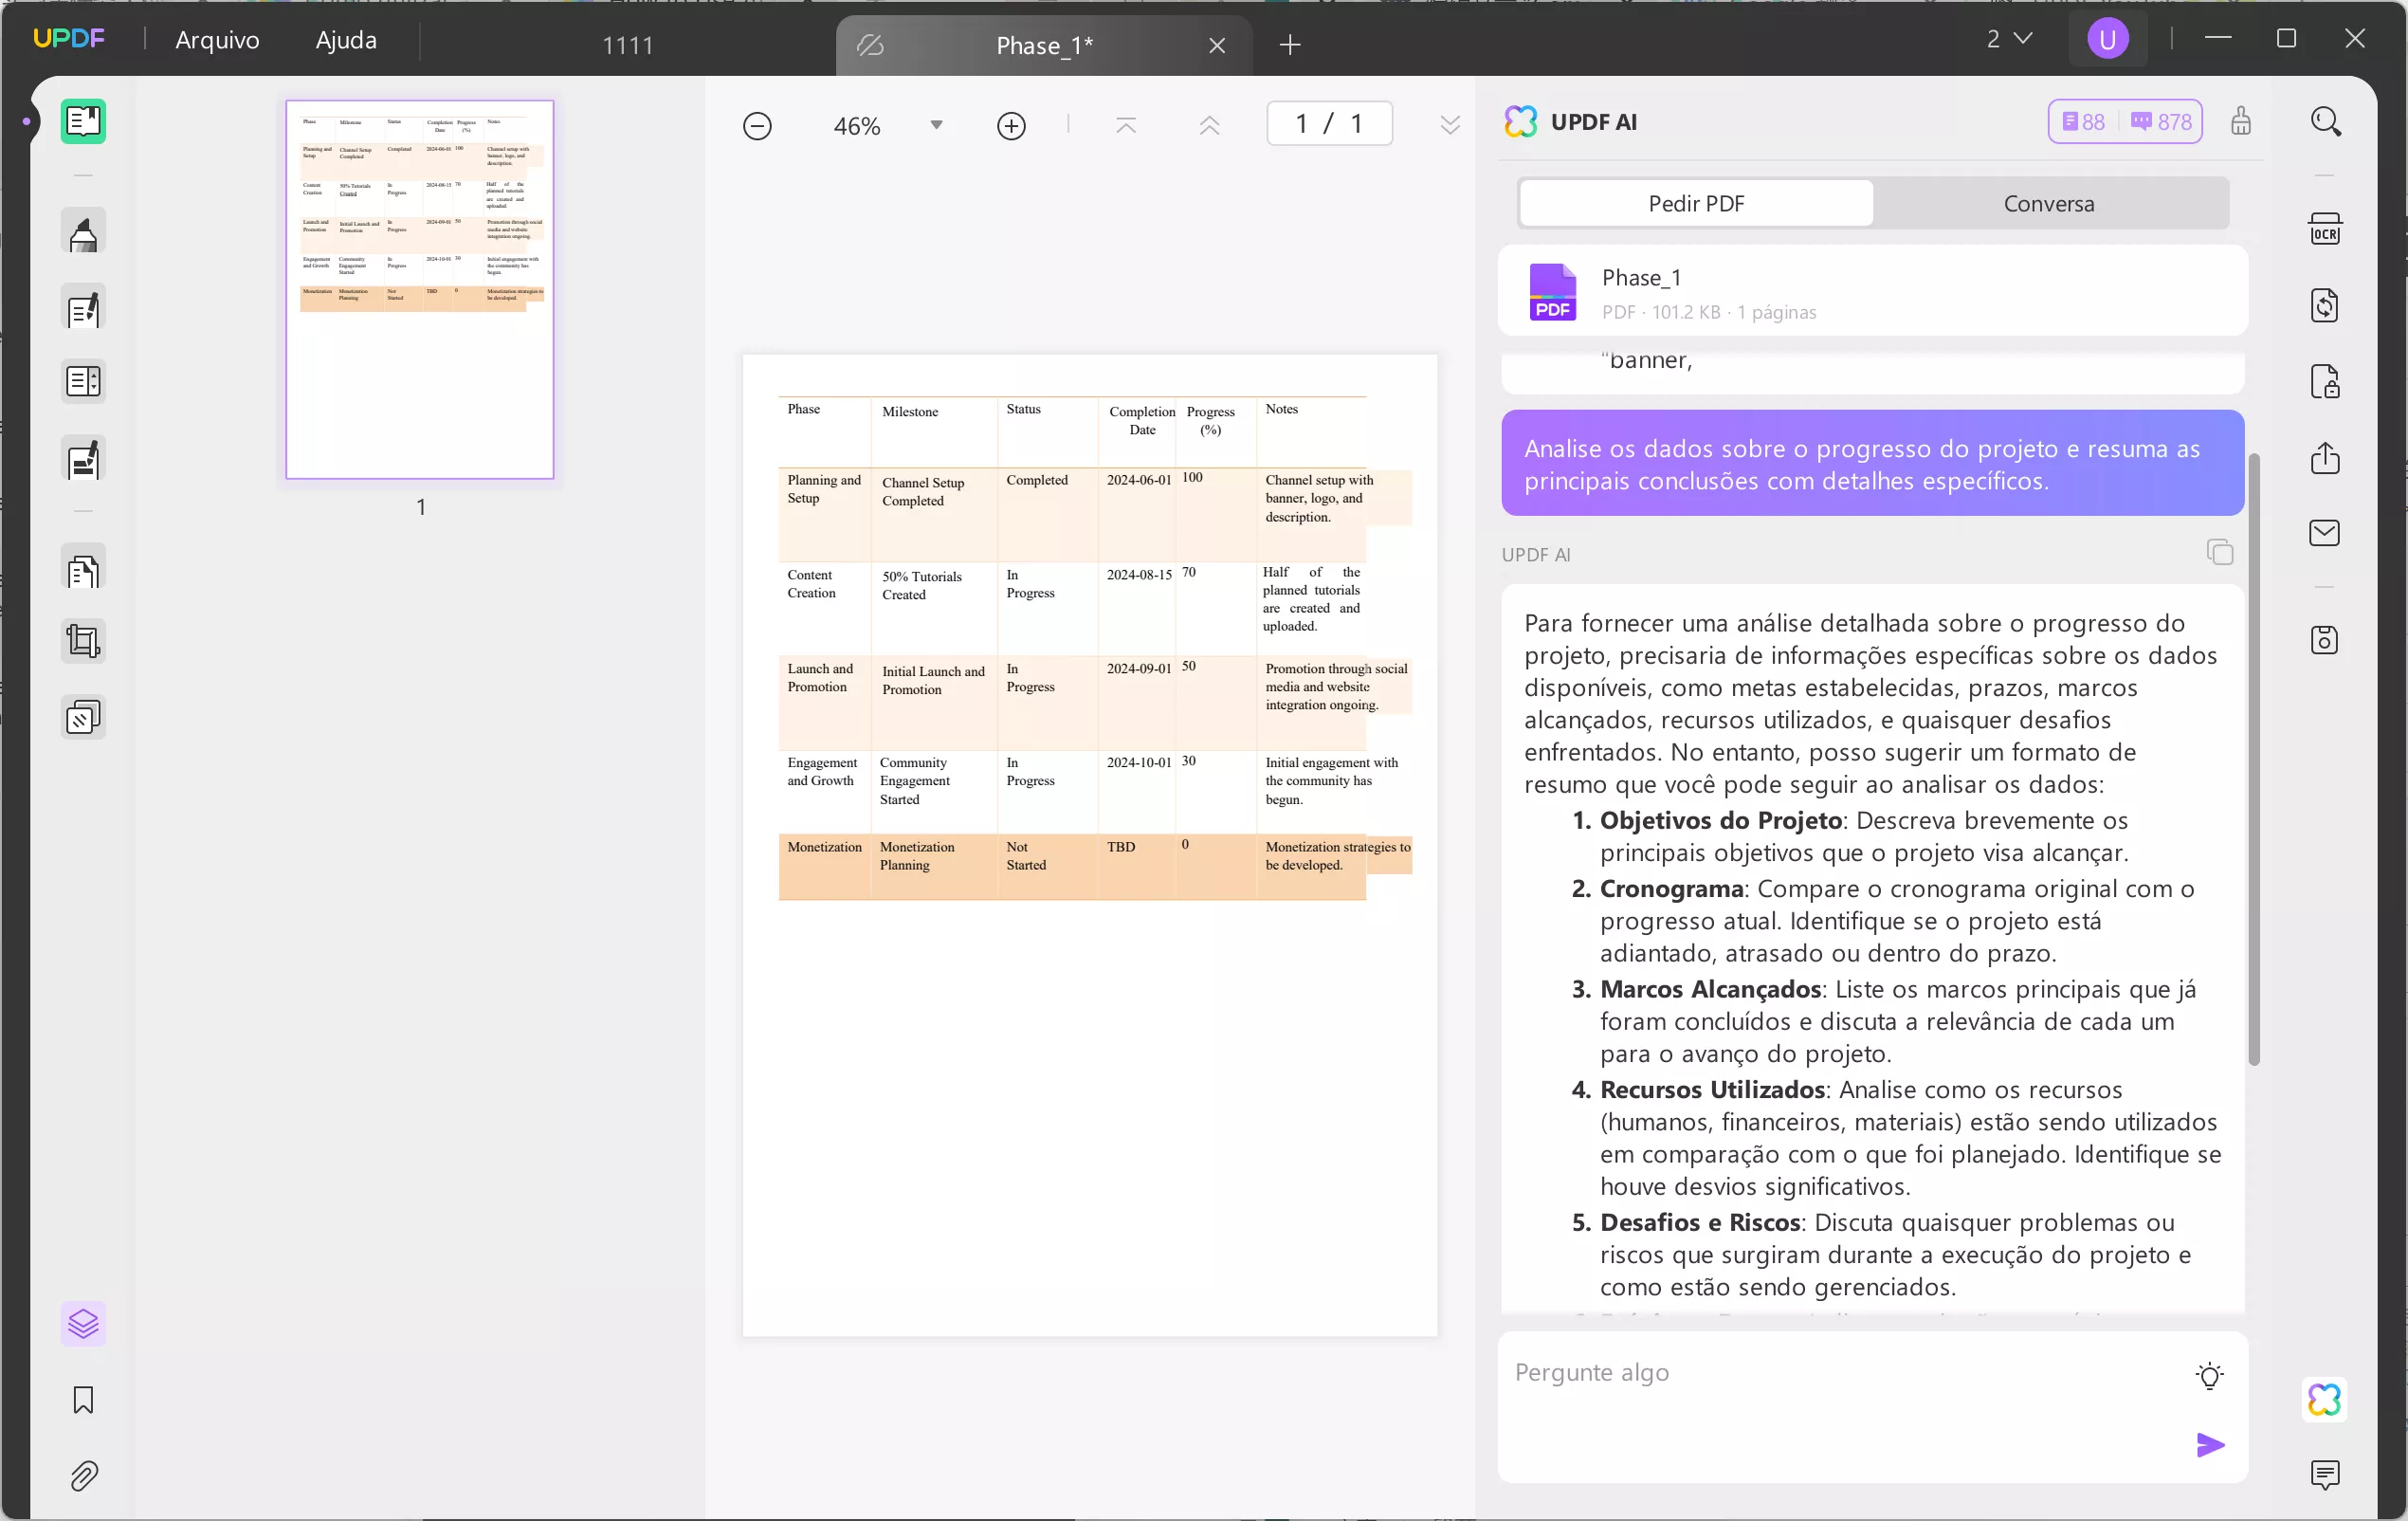Click the zoom in plus button

pos(1011,126)
